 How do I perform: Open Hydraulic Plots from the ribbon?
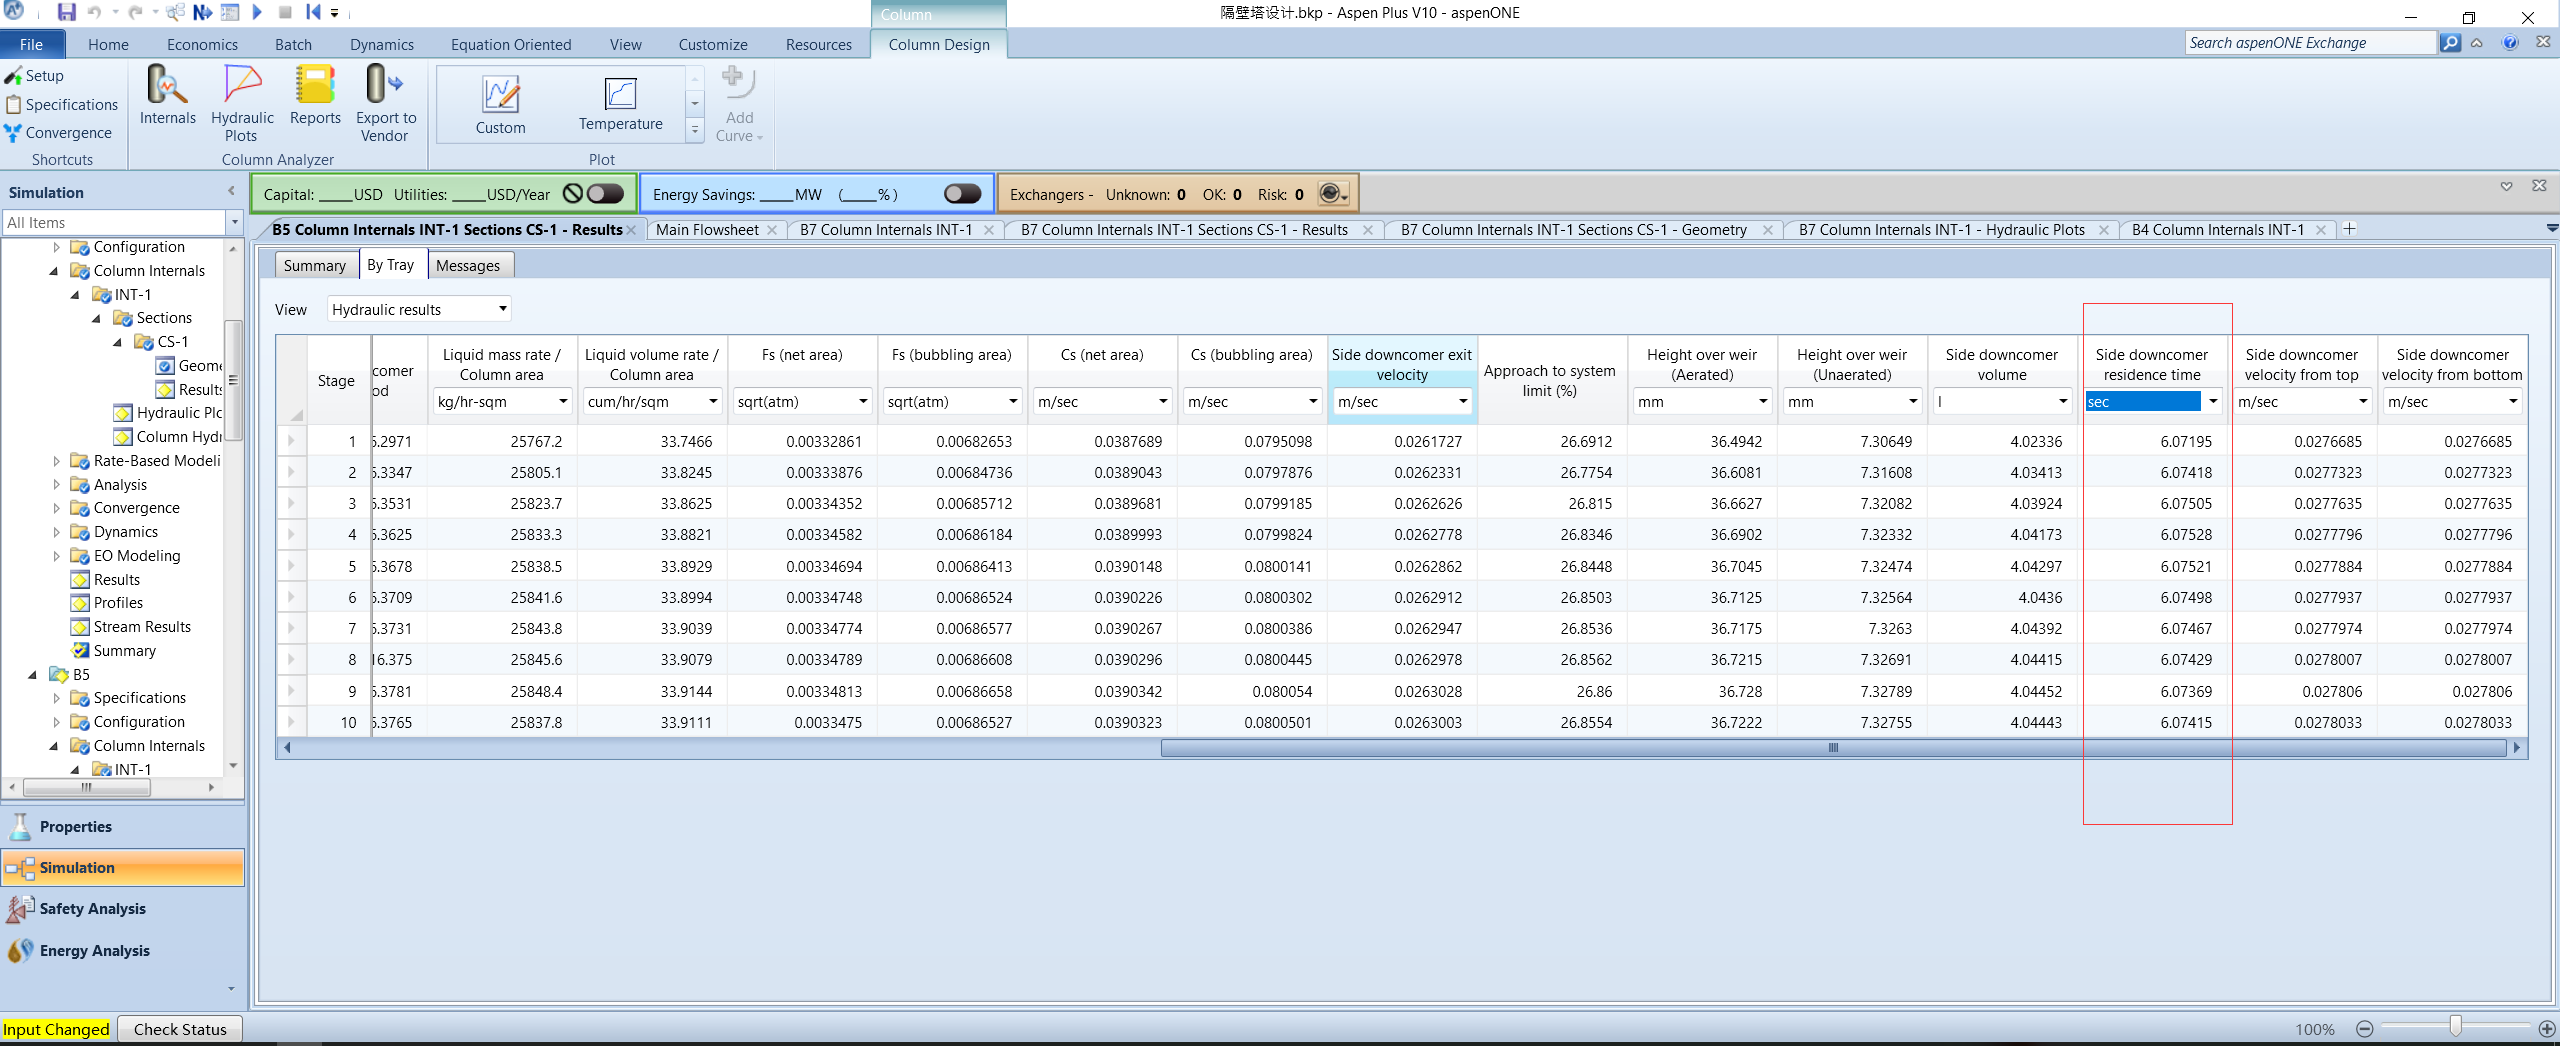click(242, 104)
